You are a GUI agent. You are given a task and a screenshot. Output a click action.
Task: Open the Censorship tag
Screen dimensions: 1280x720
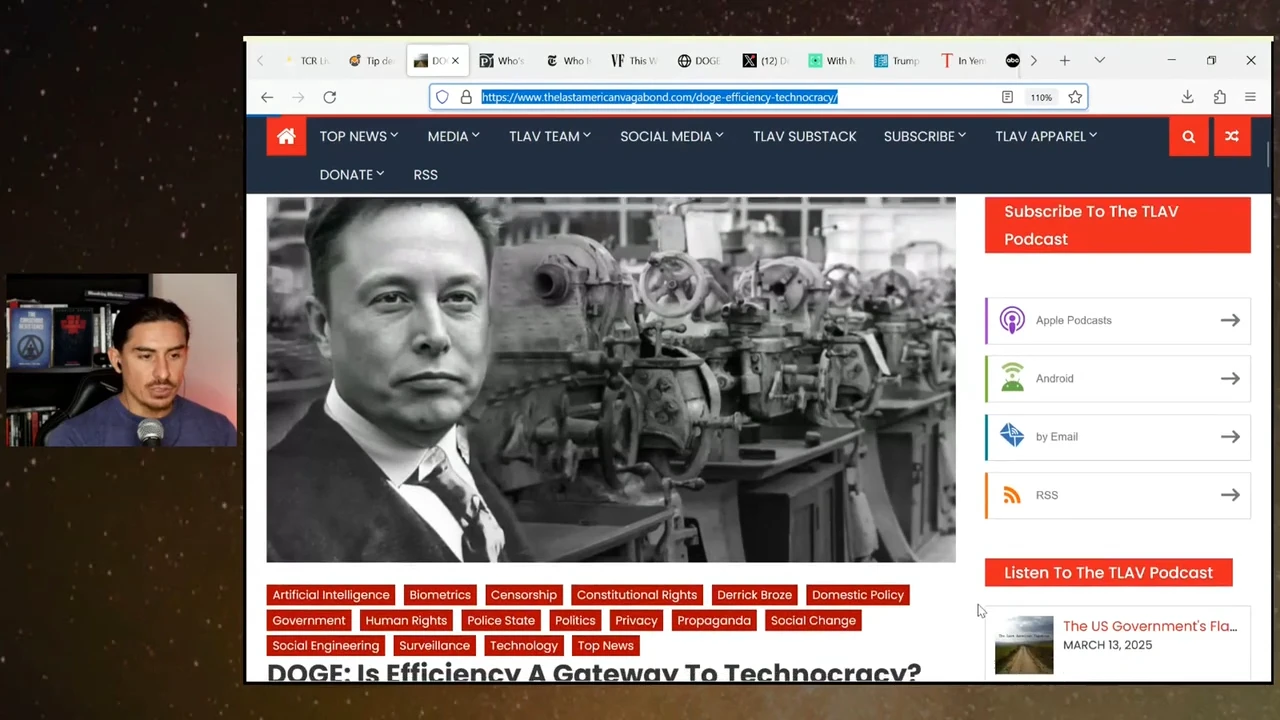[523, 595]
